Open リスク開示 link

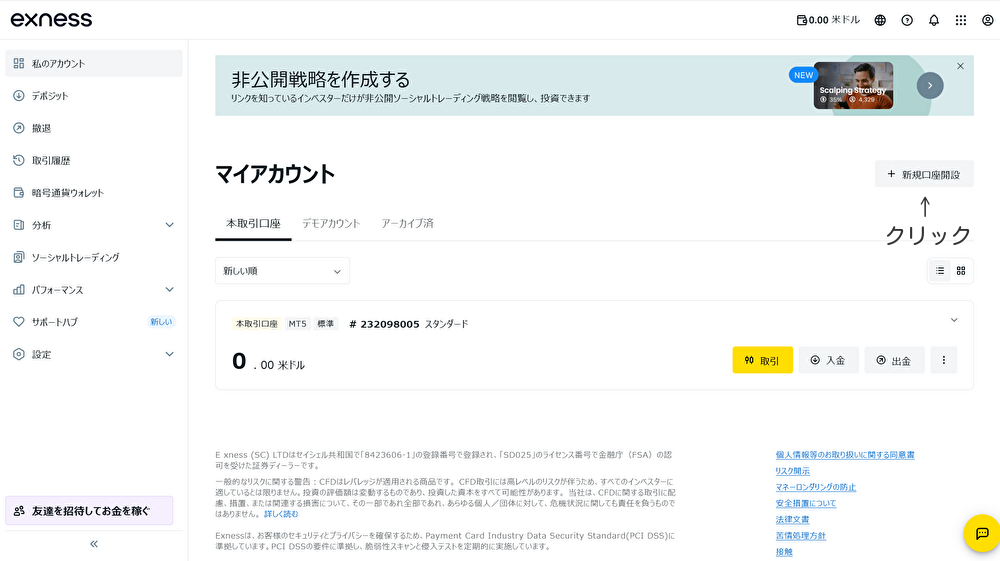pyautogui.click(x=793, y=471)
